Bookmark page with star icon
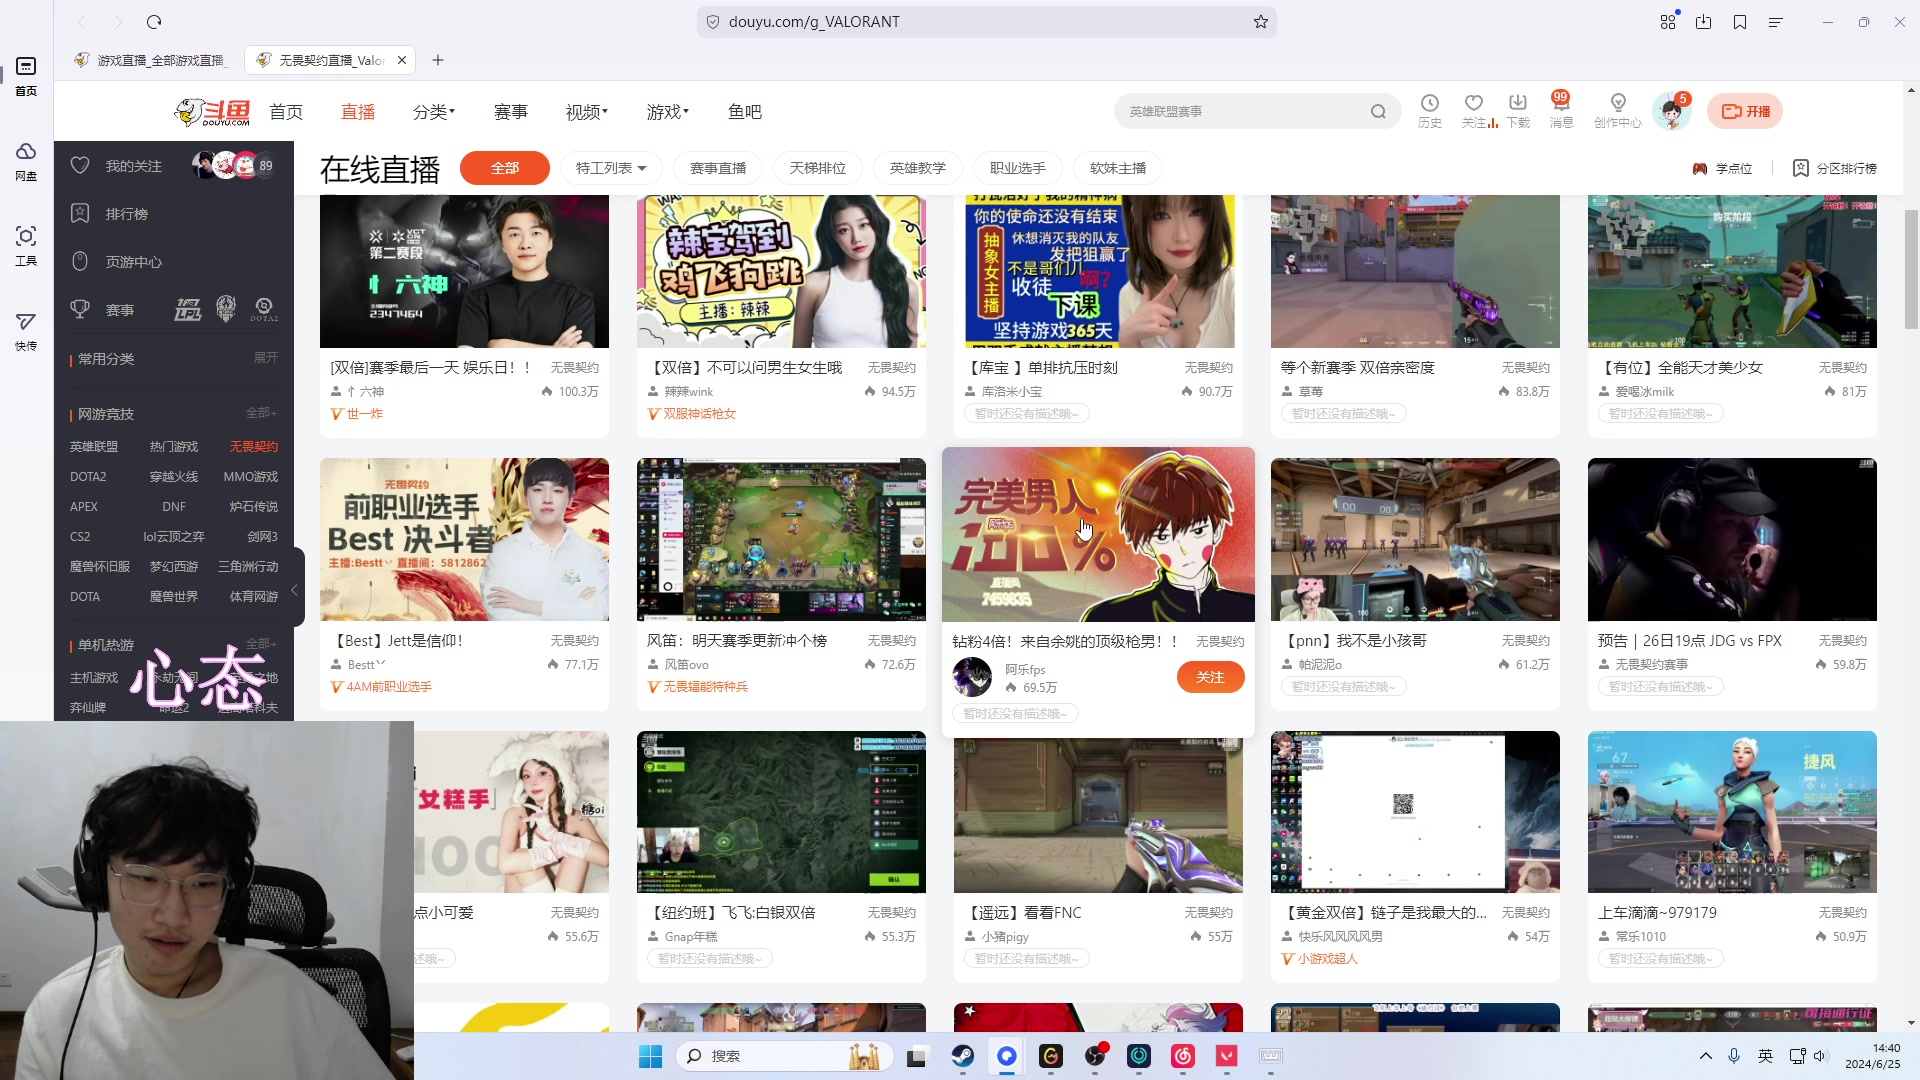This screenshot has width=1920, height=1080. point(1260,22)
